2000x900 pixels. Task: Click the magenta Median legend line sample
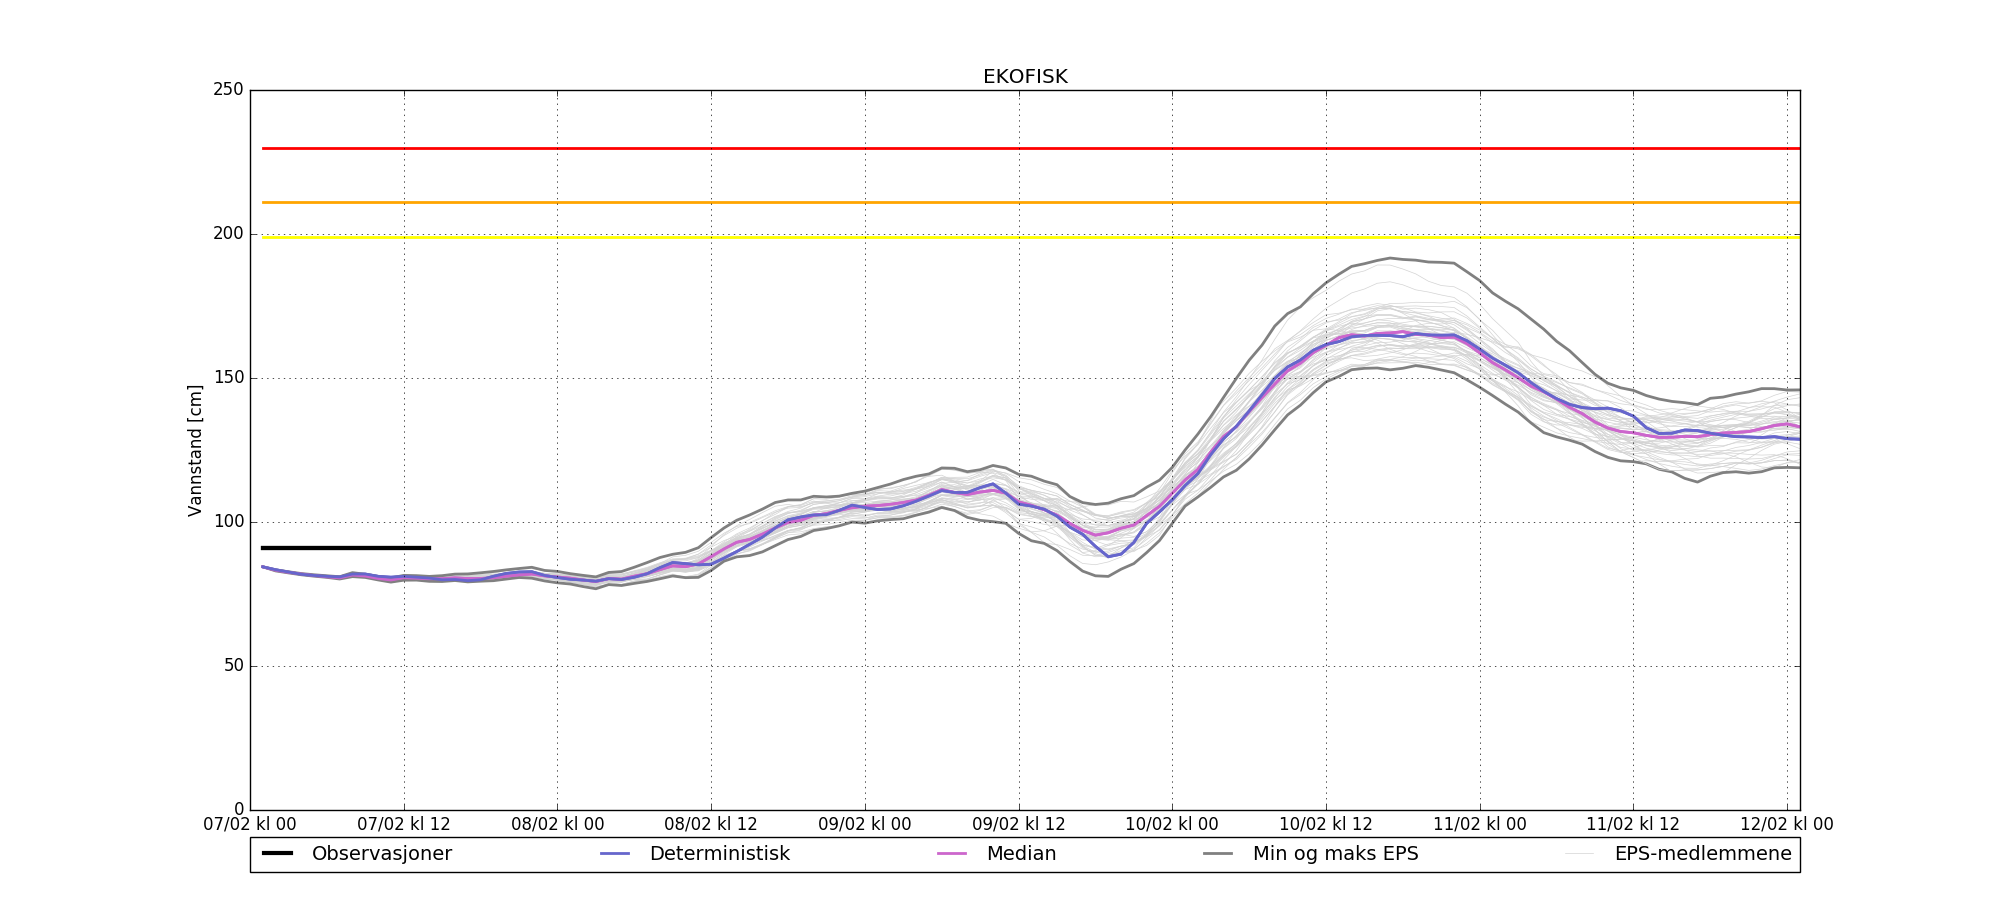click(952, 853)
